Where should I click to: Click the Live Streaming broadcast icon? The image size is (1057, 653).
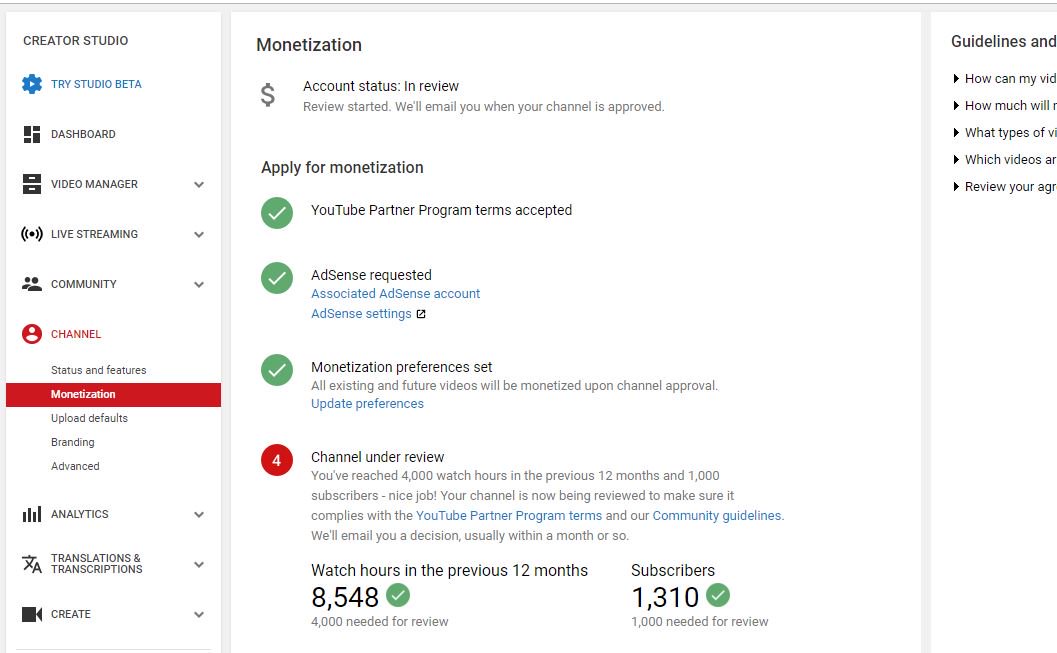32,234
